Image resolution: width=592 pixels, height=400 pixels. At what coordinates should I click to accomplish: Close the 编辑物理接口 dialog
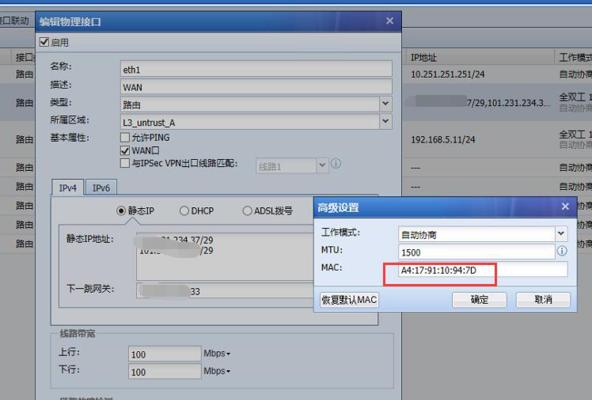click(x=390, y=21)
